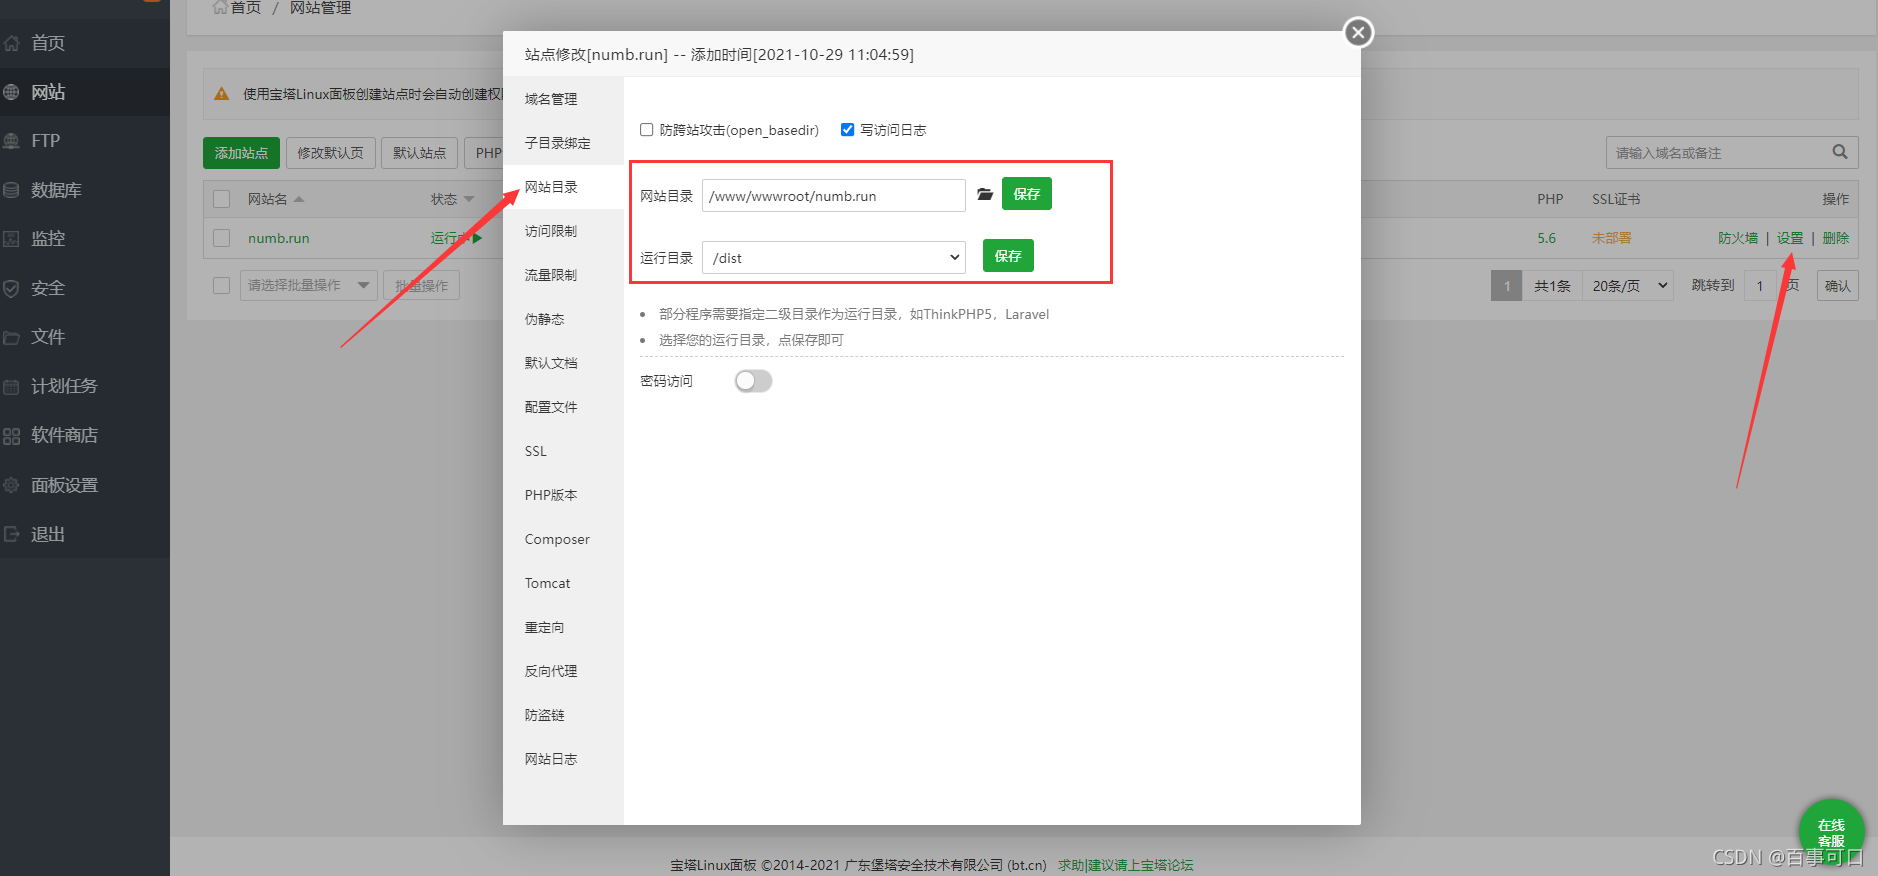
Task: Click the globe icon beside 网站
Action: tap(12, 92)
